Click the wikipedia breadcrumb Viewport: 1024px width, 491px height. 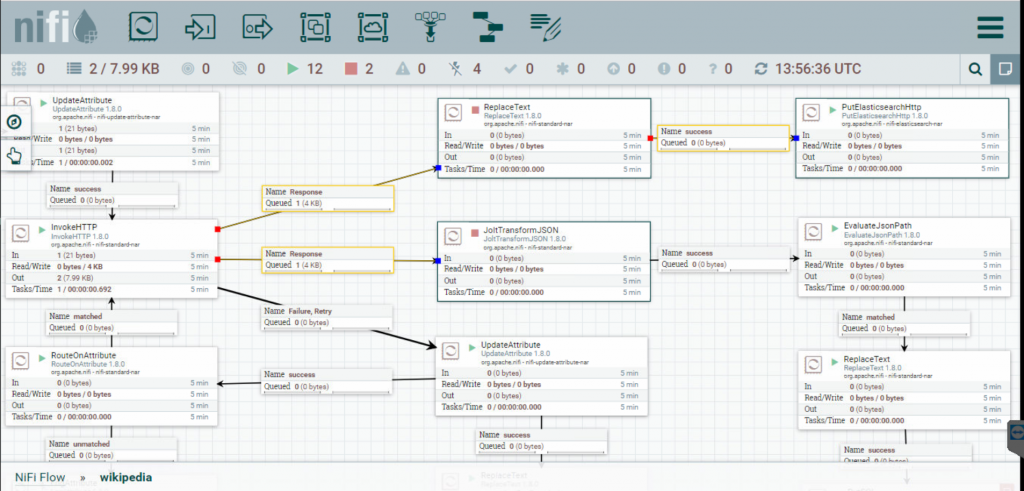coord(126,477)
